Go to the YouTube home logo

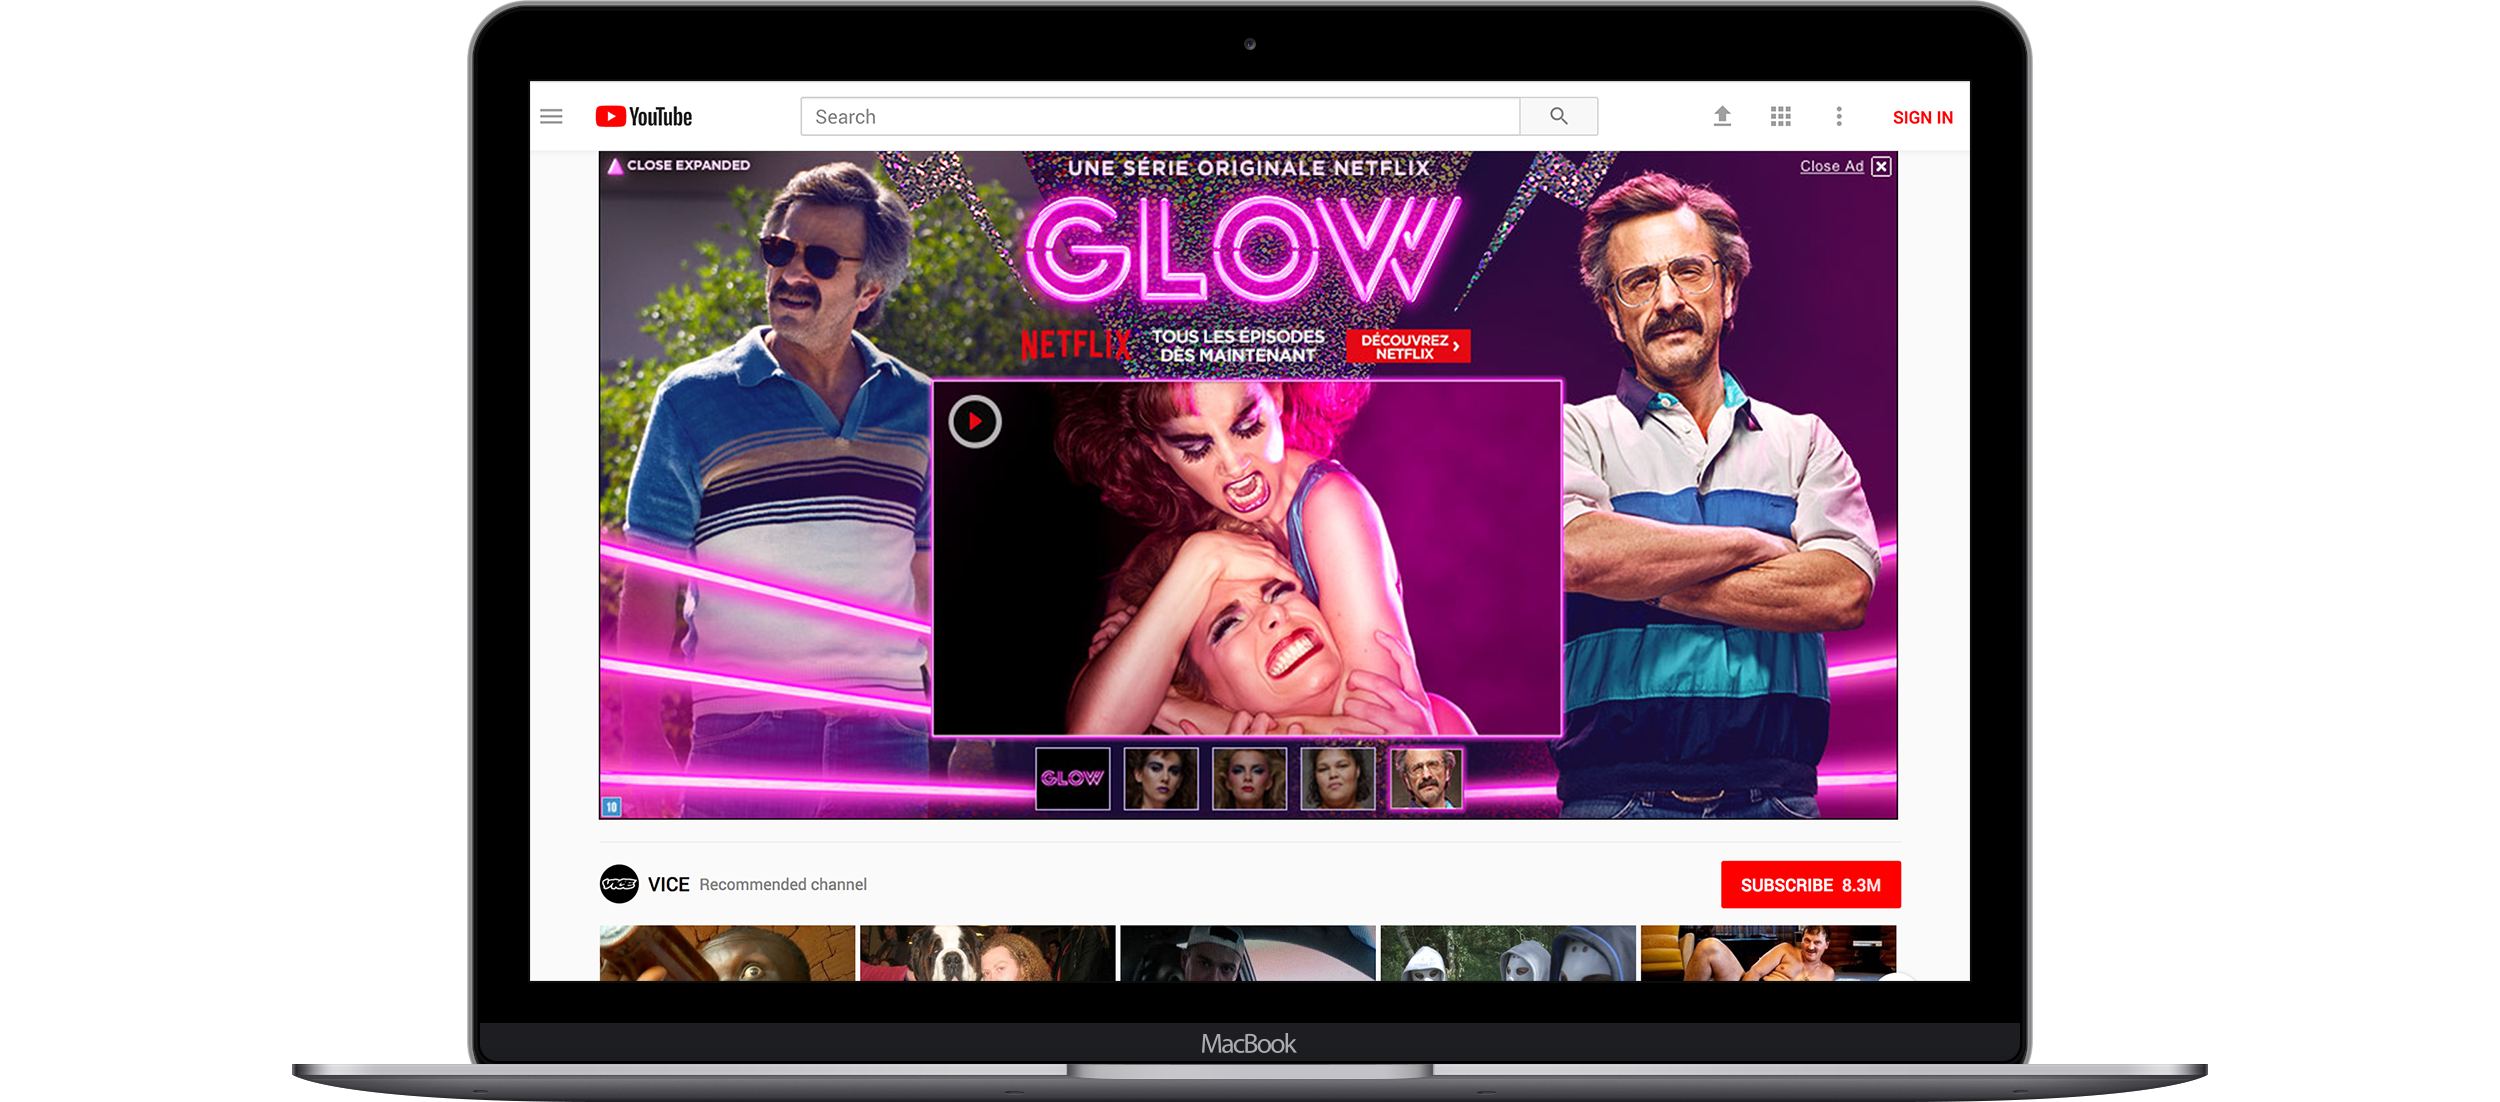point(644,117)
